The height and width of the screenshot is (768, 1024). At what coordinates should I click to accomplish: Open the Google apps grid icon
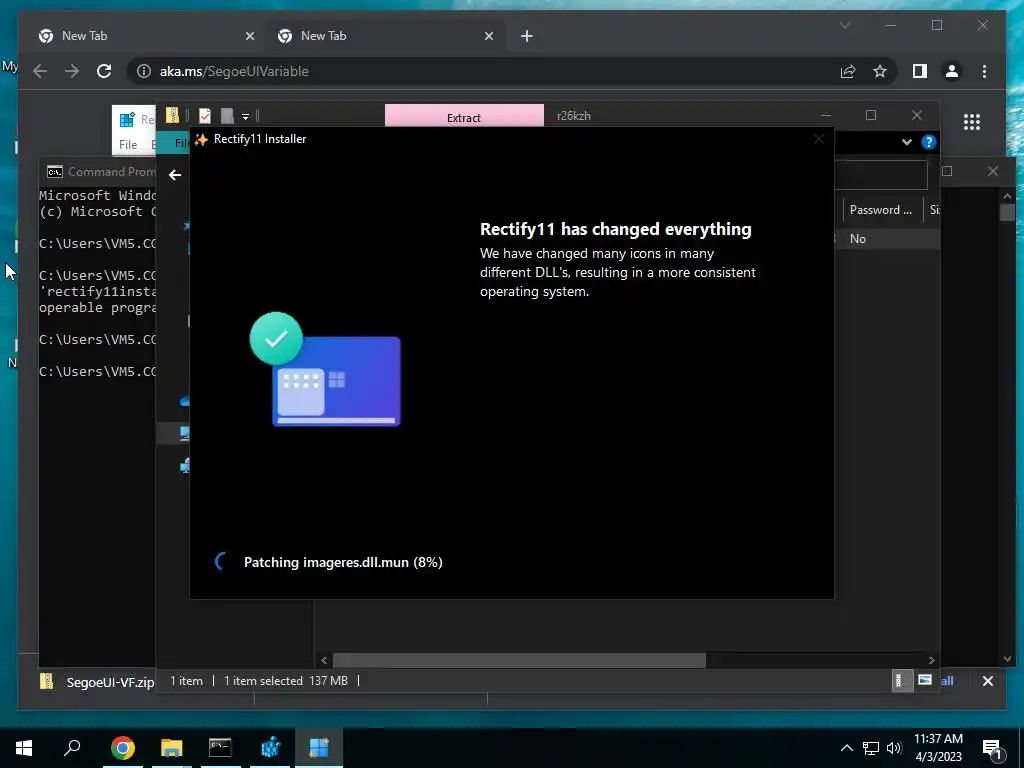(x=972, y=121)
